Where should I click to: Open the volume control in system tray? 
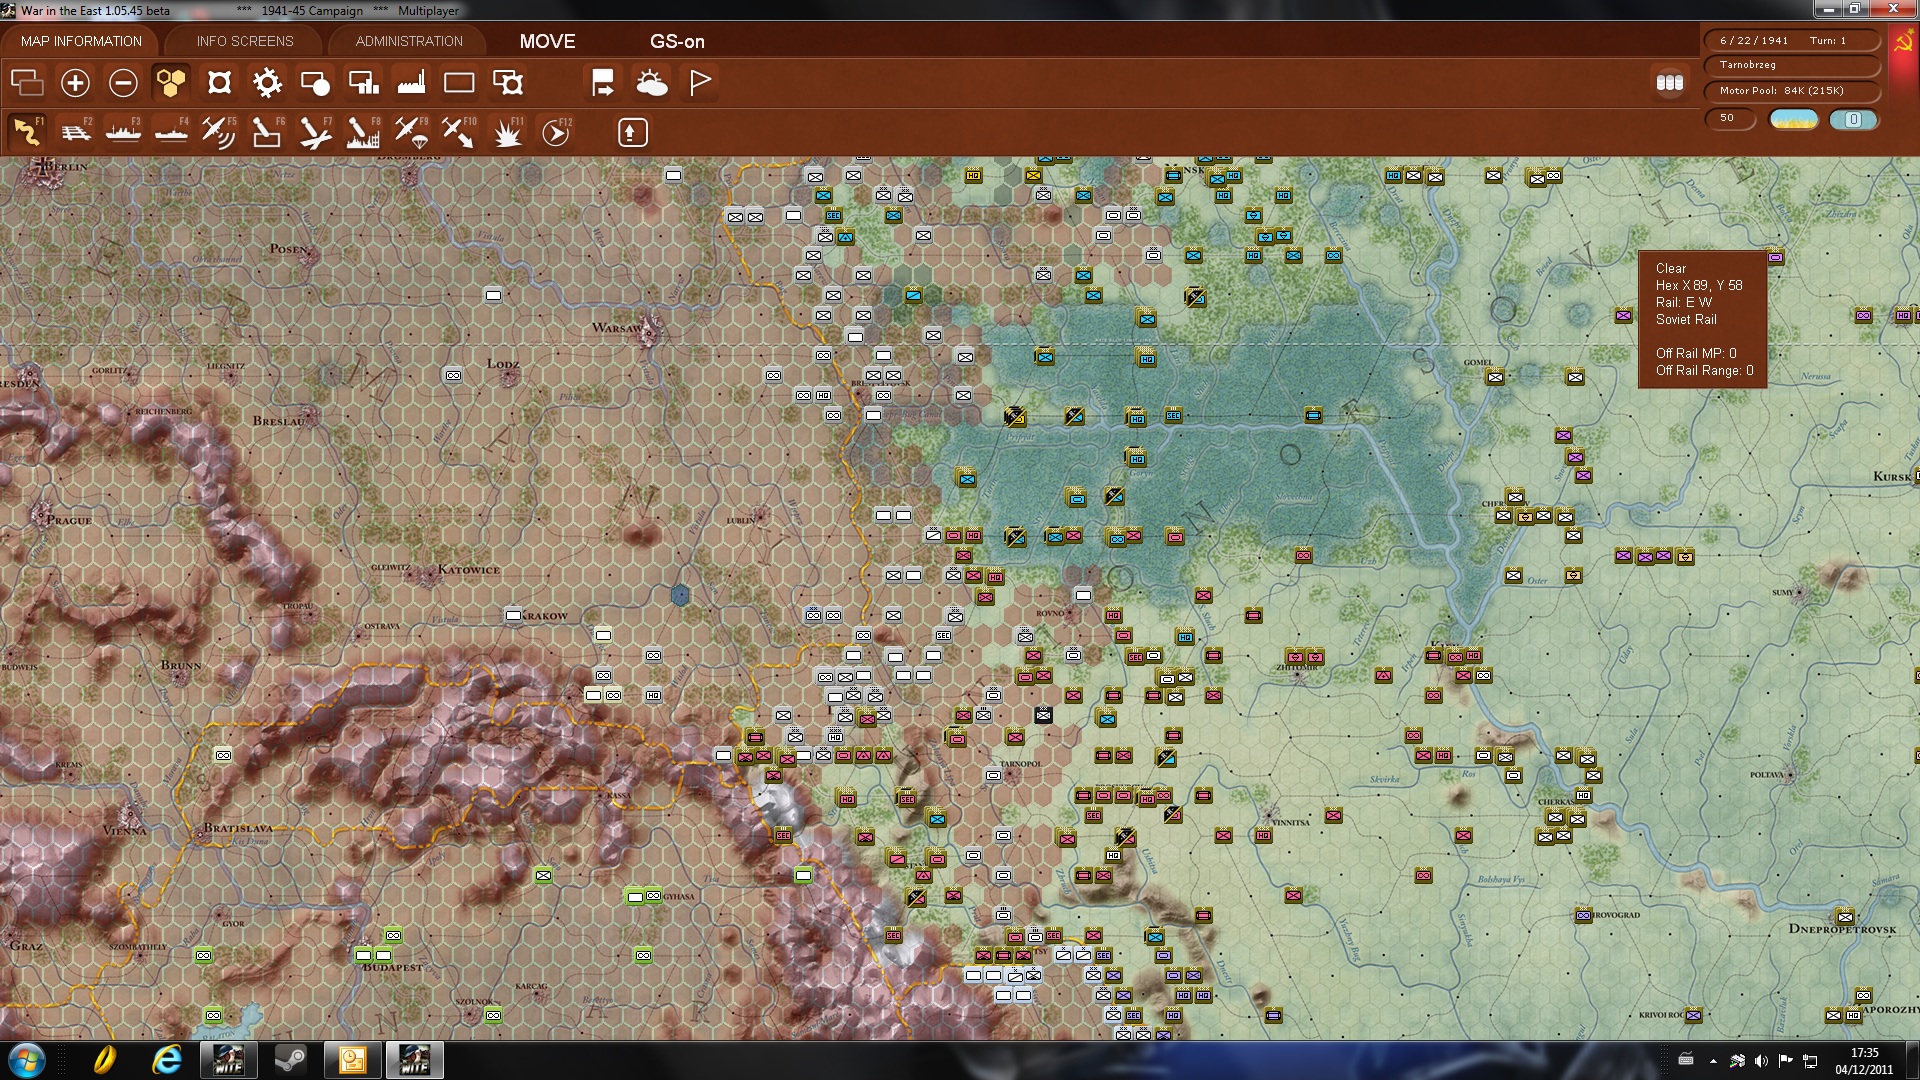point(1761,1061)
